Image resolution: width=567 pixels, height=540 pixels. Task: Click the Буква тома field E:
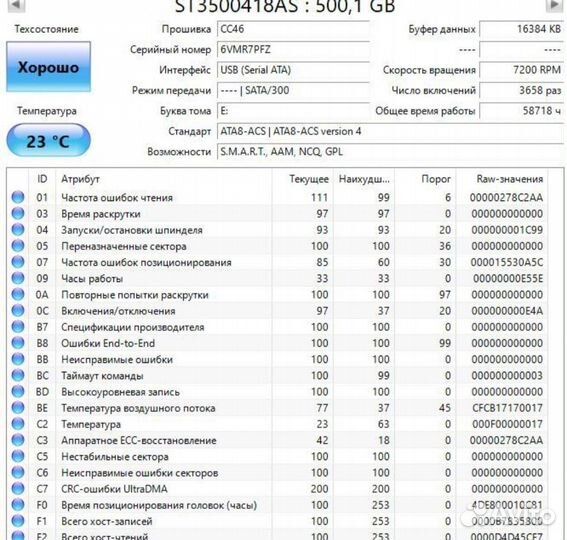pyautogui.click(x=293, y=111)
